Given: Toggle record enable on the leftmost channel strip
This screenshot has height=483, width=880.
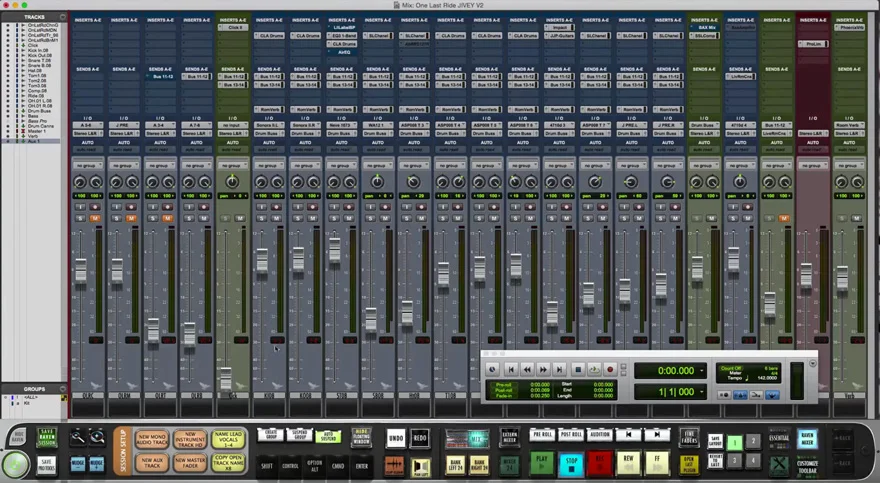Looking at the screenshot, I should point(94,207).
